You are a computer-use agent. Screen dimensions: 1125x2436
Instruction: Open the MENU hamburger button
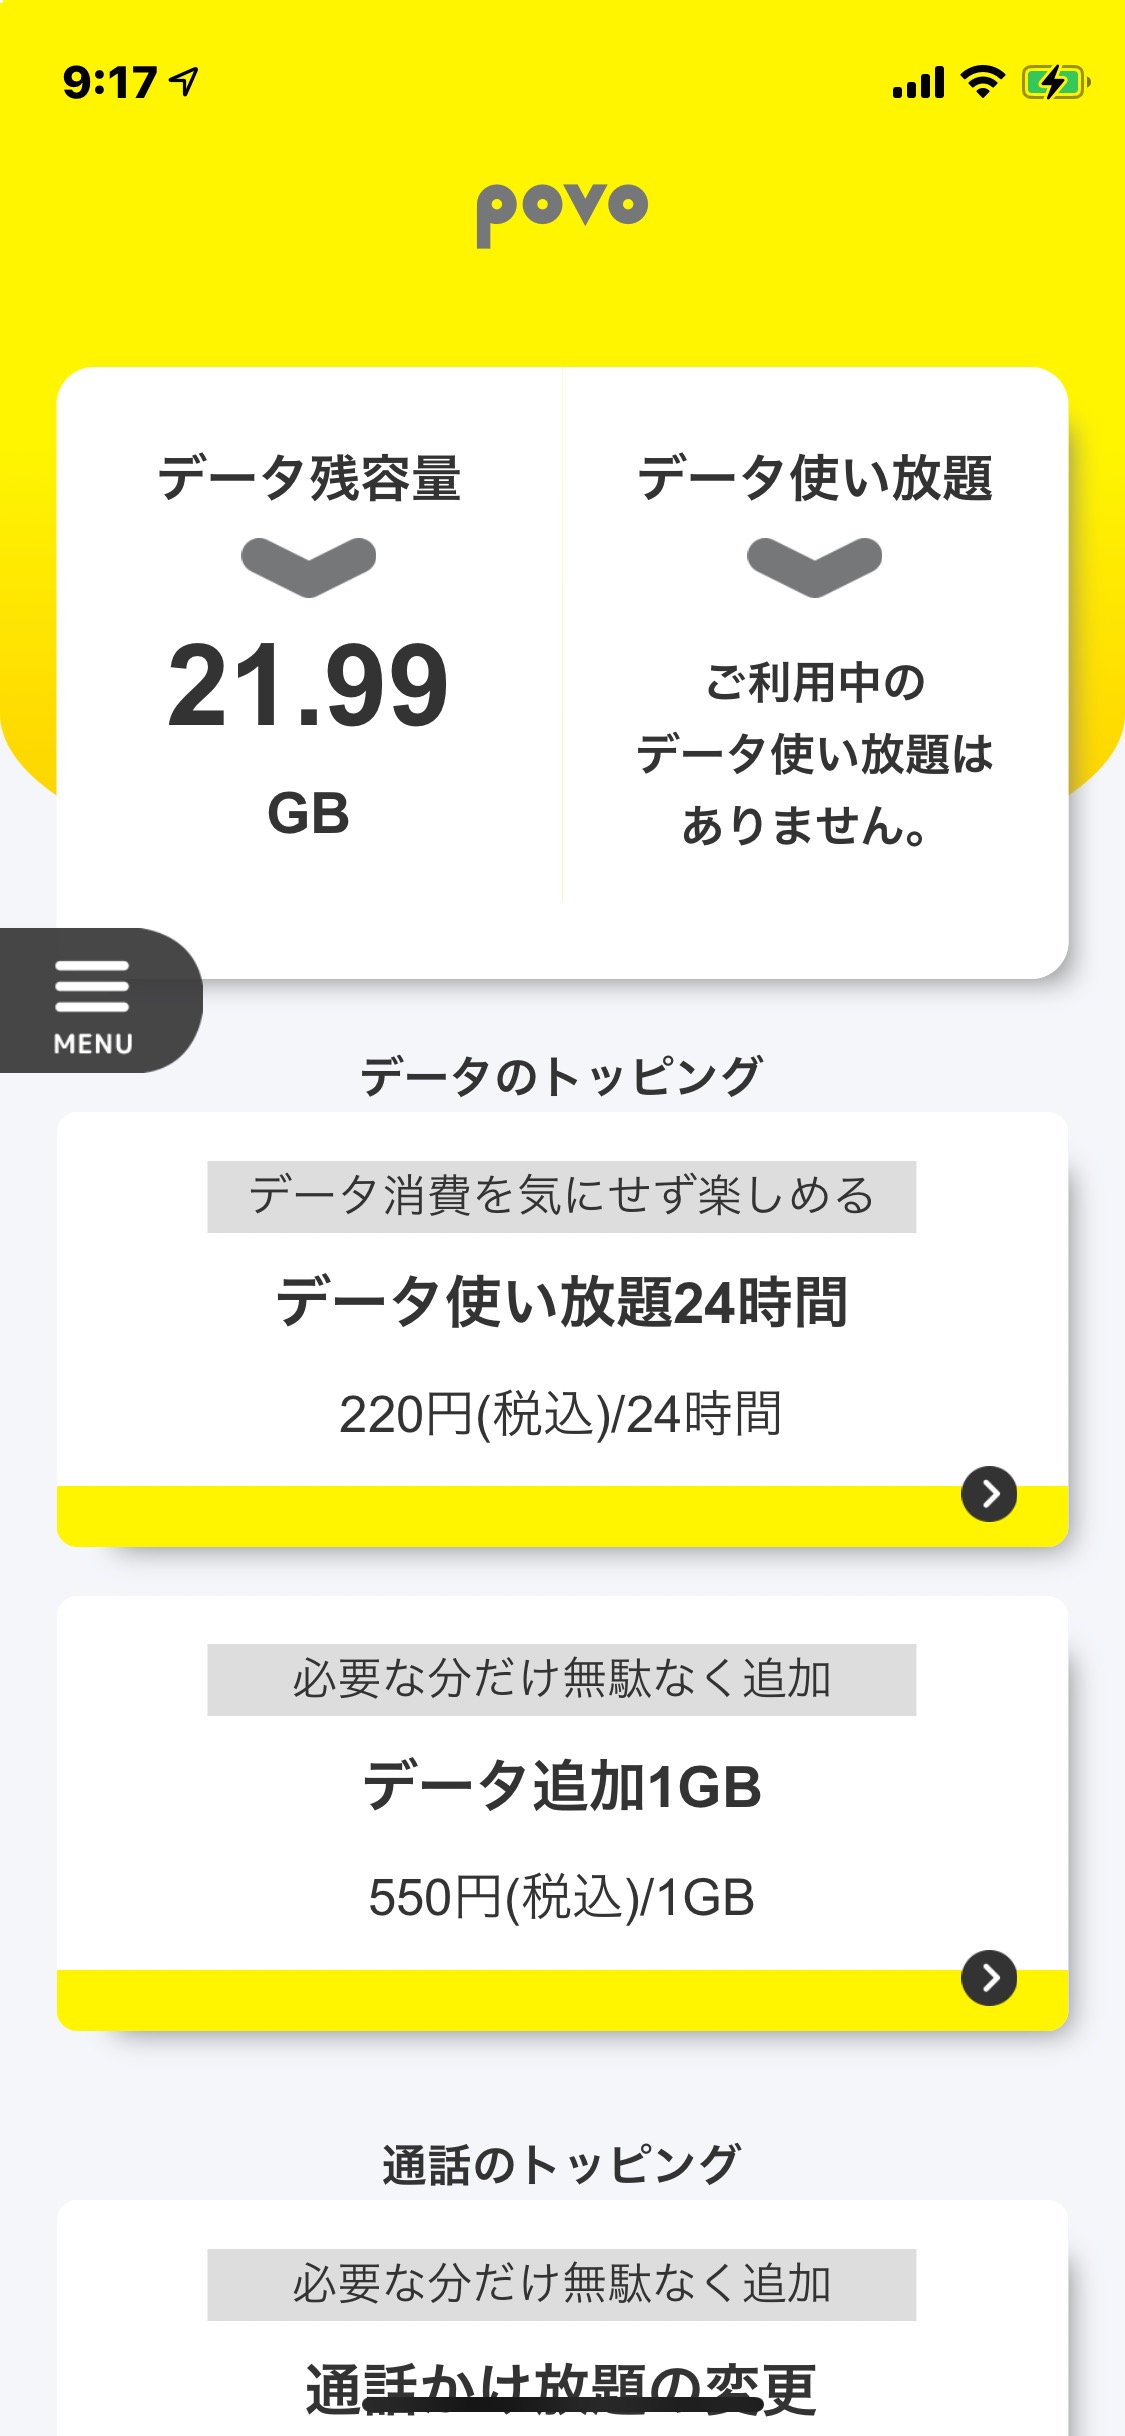click(x=93, y=1000)
